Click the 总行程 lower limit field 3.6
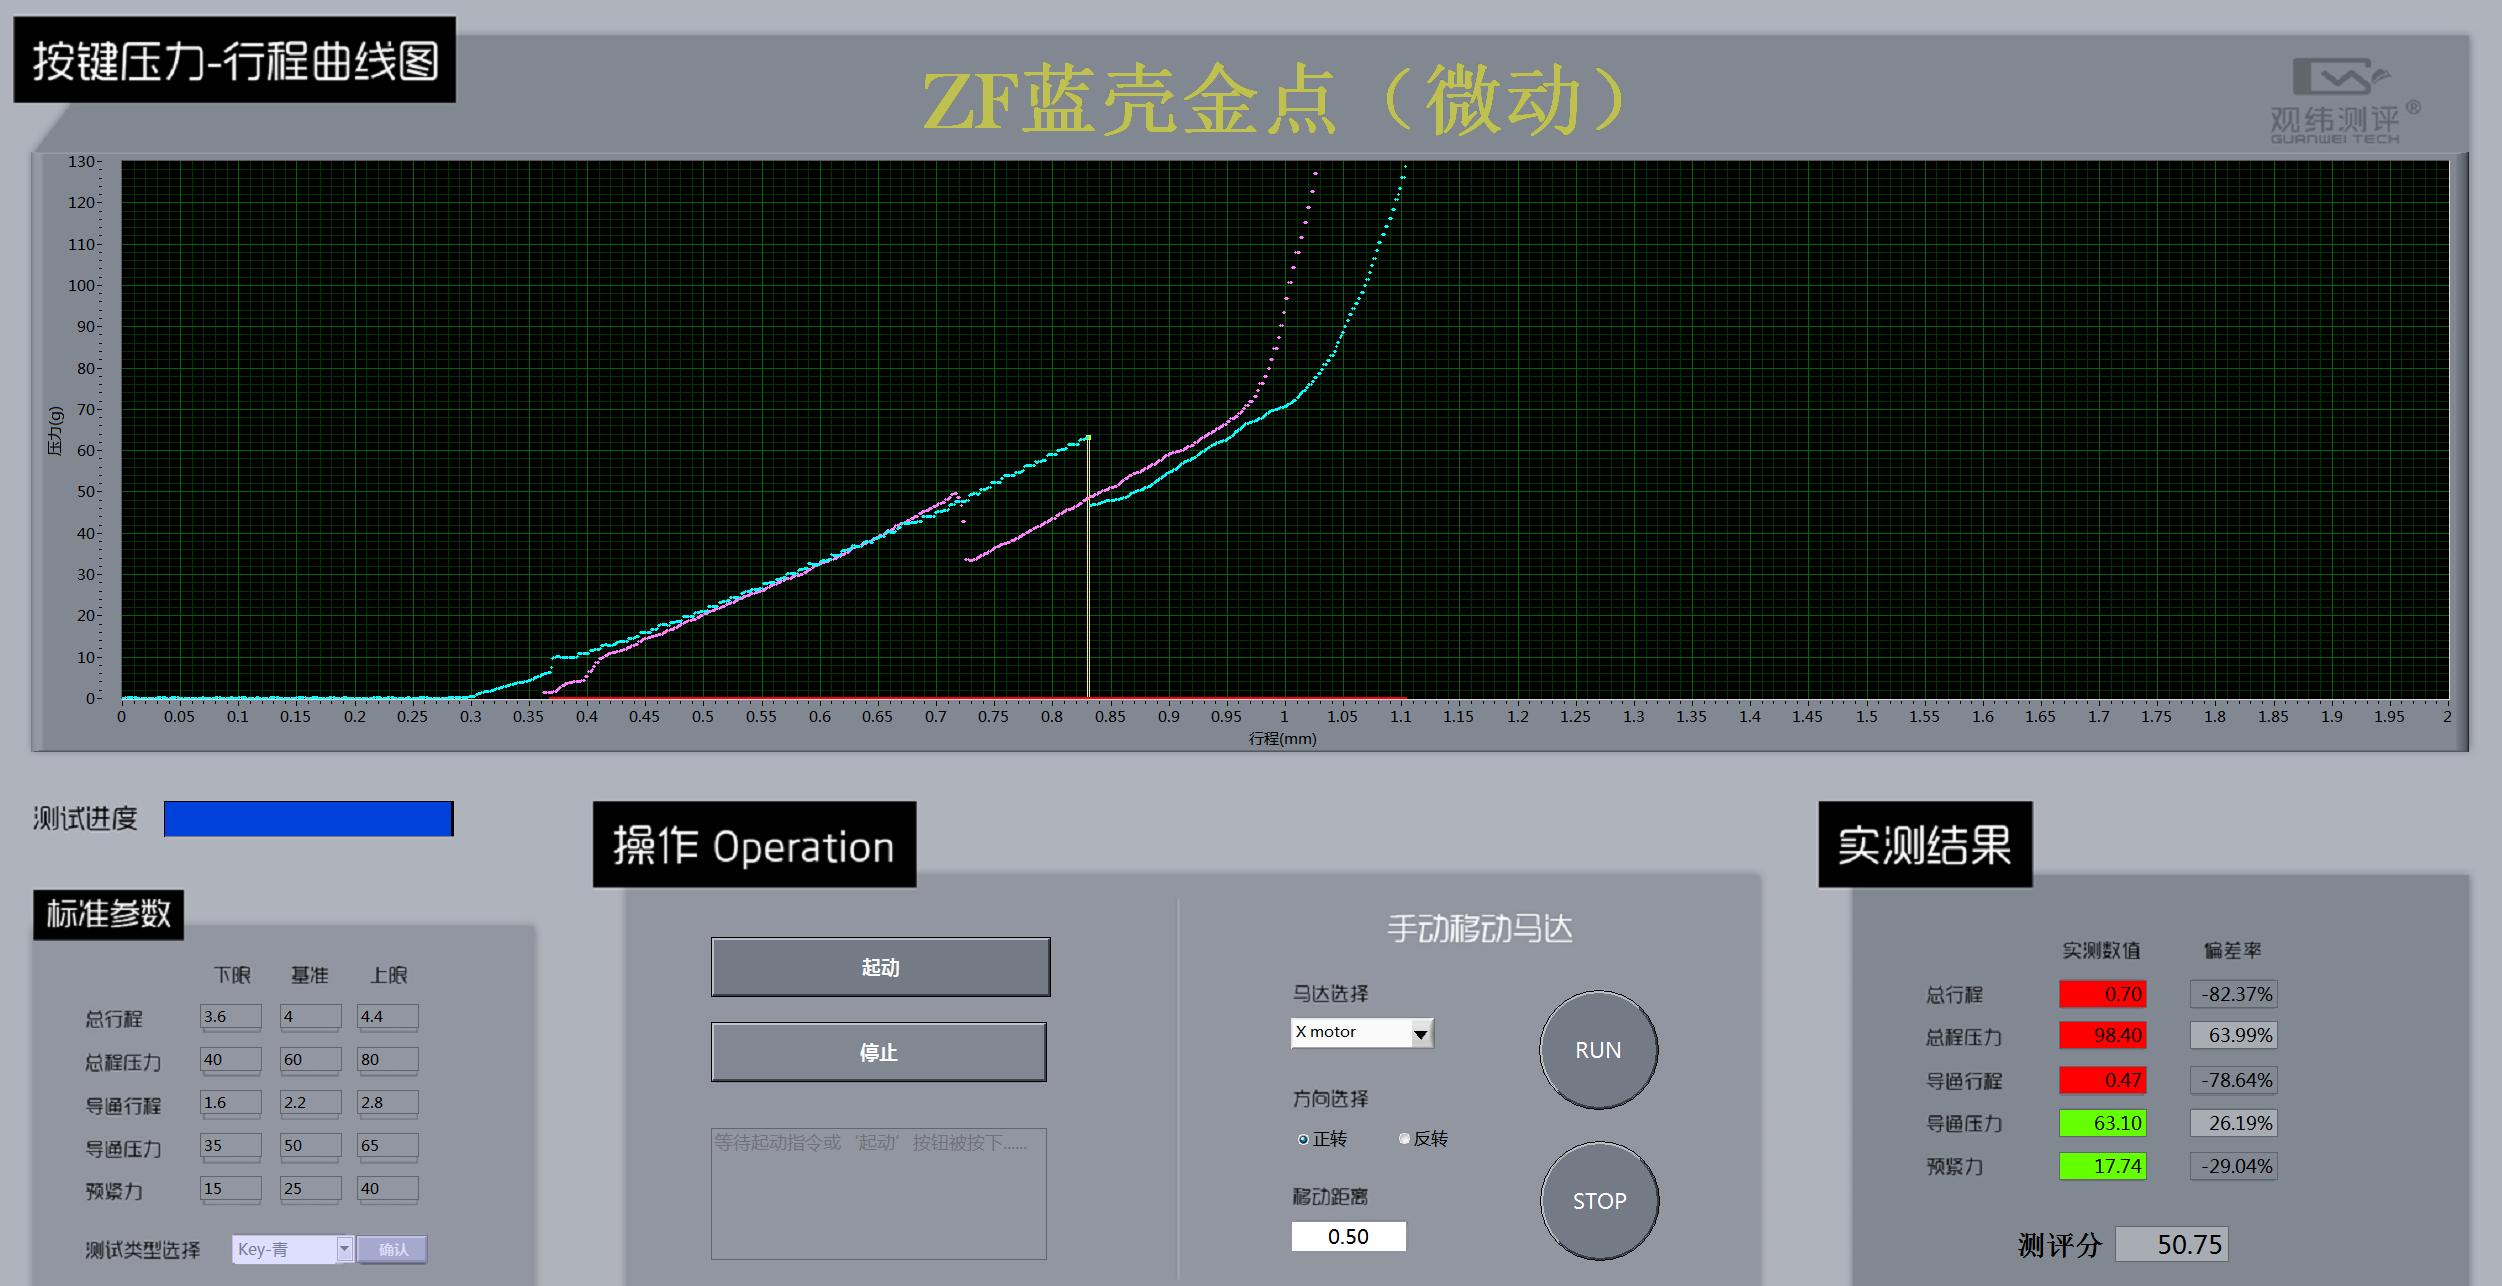The image size is (2502, 1286). [229, 1016]
